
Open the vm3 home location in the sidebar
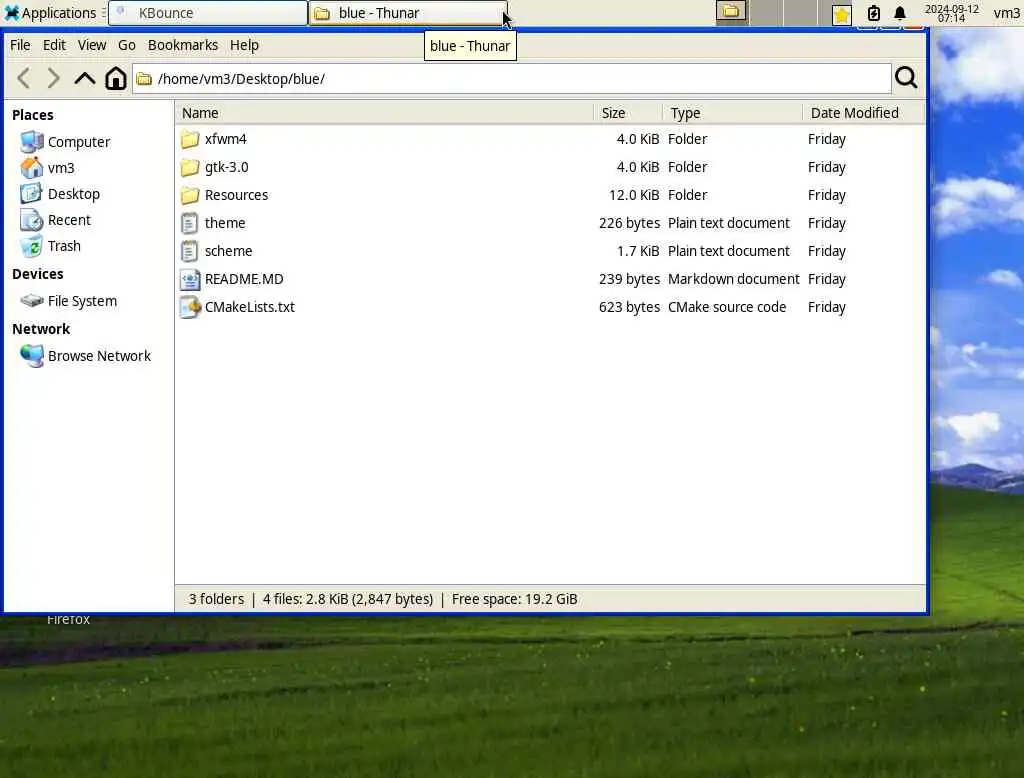pos(47,168)
